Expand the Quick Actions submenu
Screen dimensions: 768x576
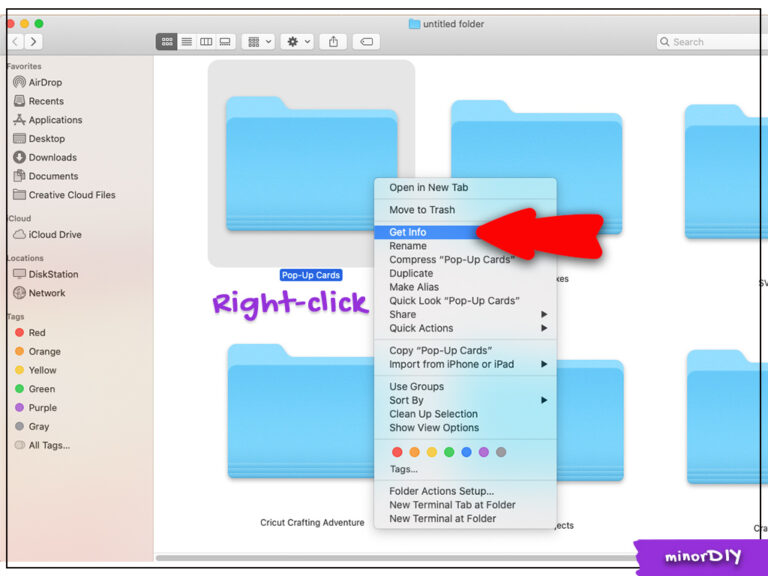point(465,328)
